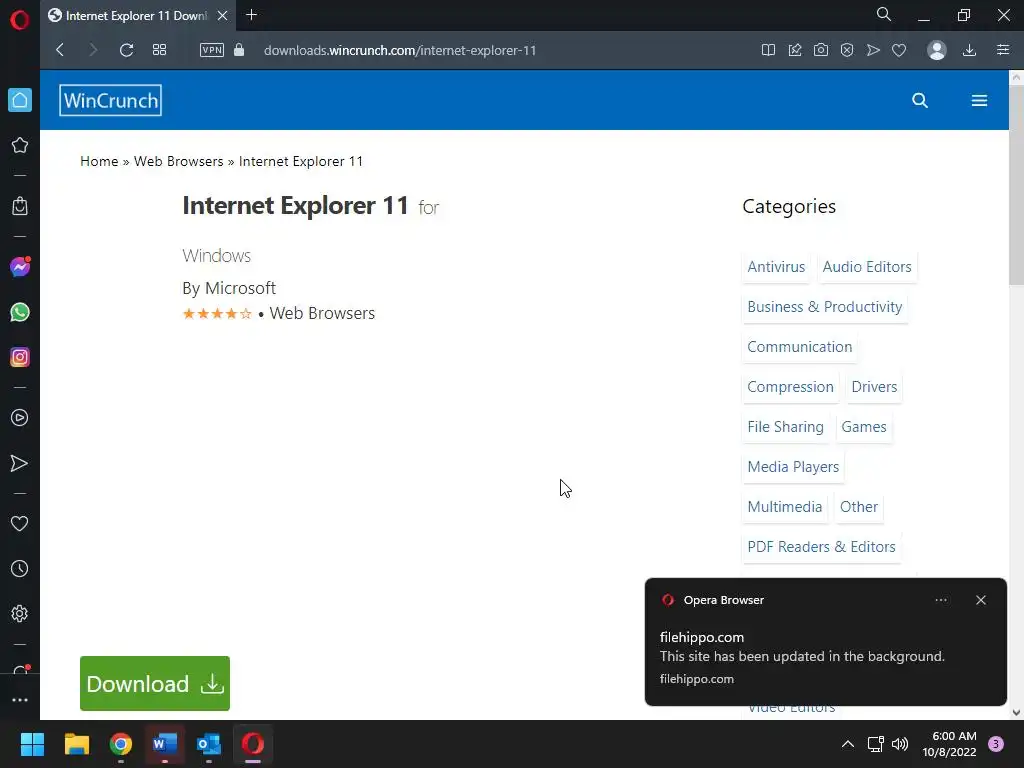1024x768 pixels.
Task: Open Windows Start menu
Action: point(32,744)
